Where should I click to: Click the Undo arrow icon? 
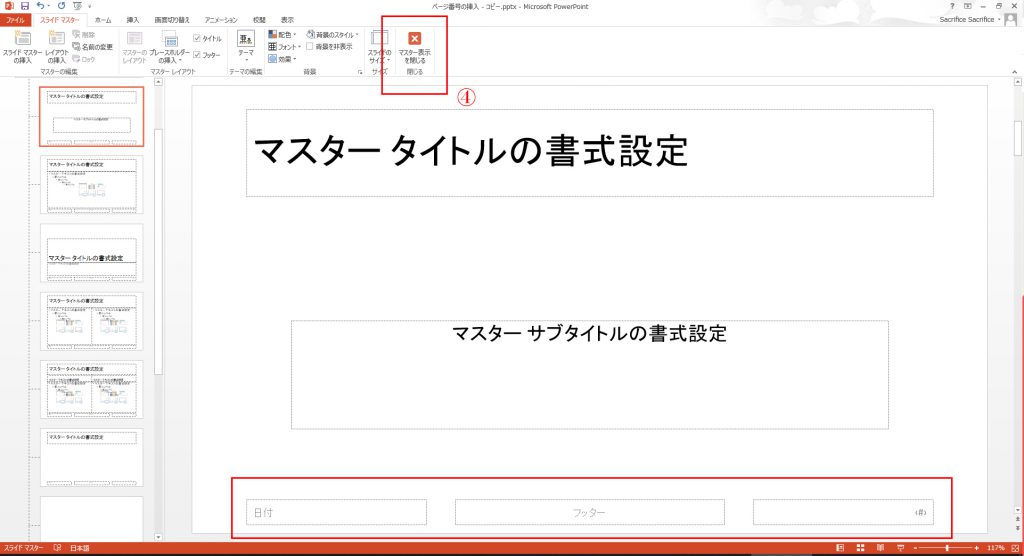[x=39, y=6]
